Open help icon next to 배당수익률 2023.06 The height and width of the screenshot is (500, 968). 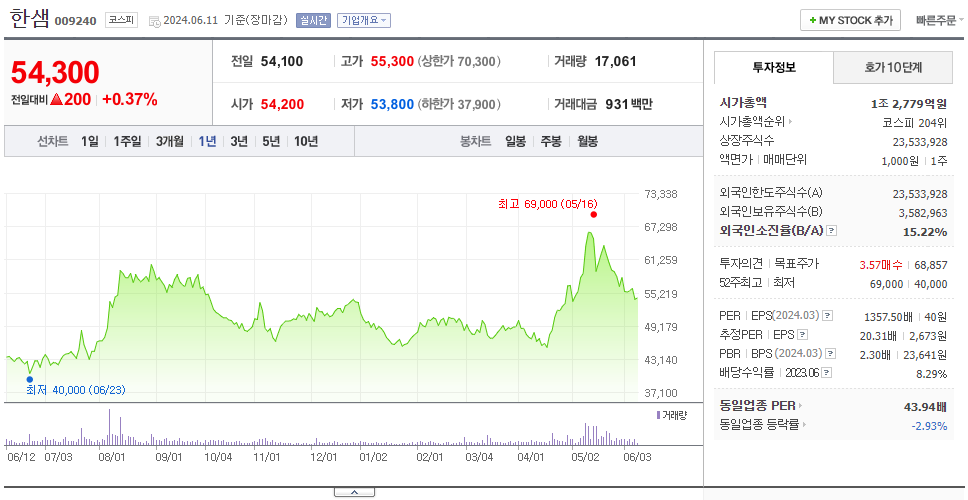pyautogui.click(x=827, y=373)
